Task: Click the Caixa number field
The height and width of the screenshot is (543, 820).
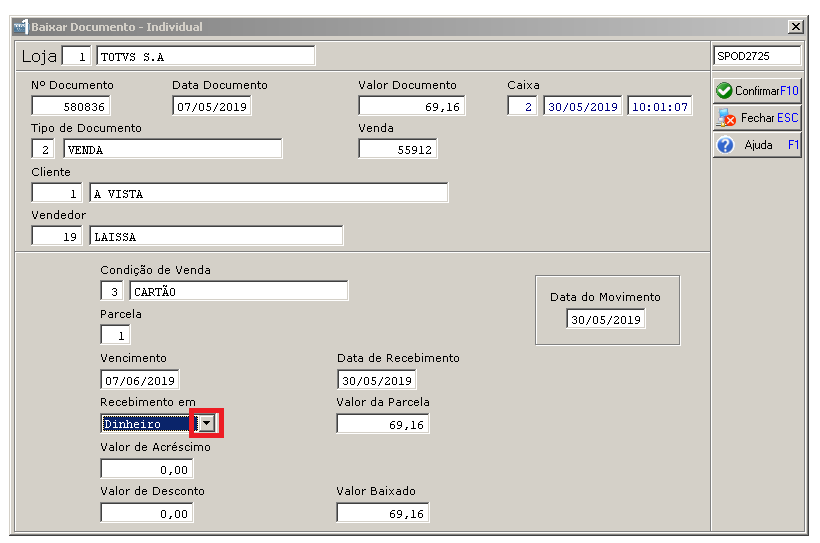Action: tap(522, 106)
